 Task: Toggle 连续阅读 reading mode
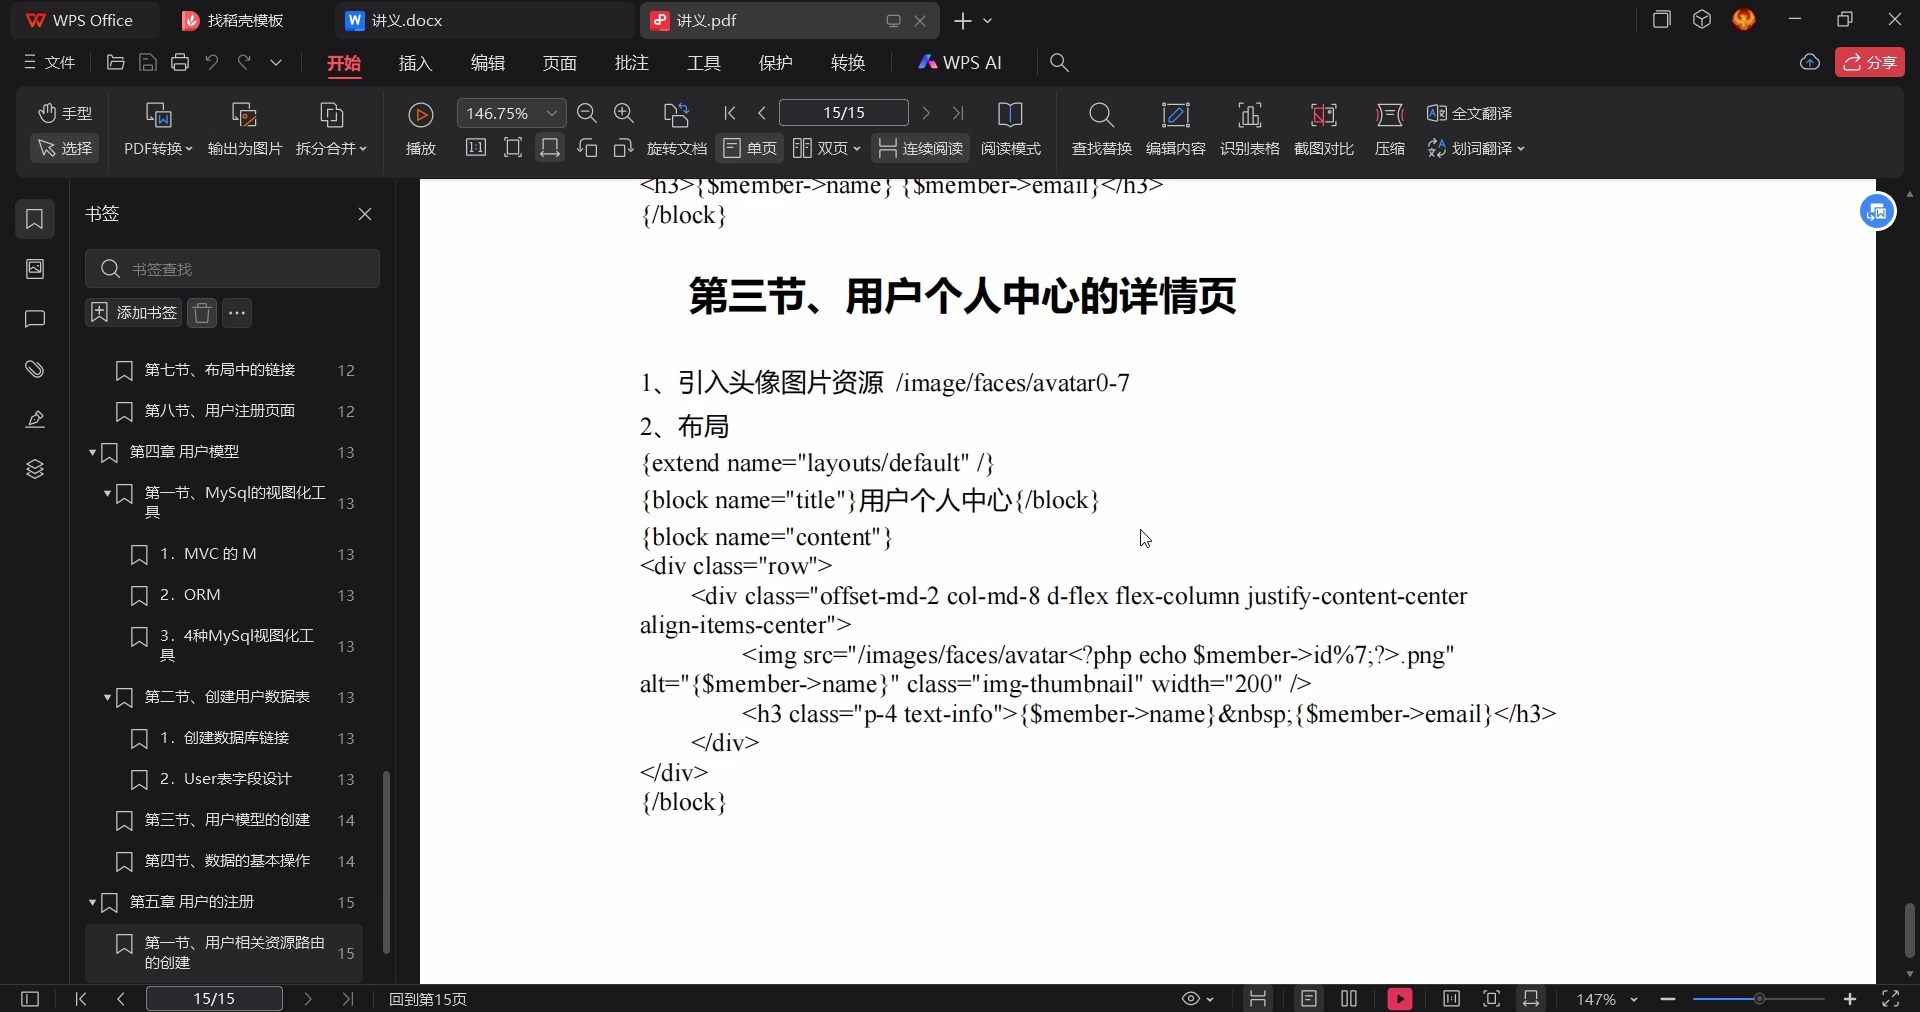[919, 148]
